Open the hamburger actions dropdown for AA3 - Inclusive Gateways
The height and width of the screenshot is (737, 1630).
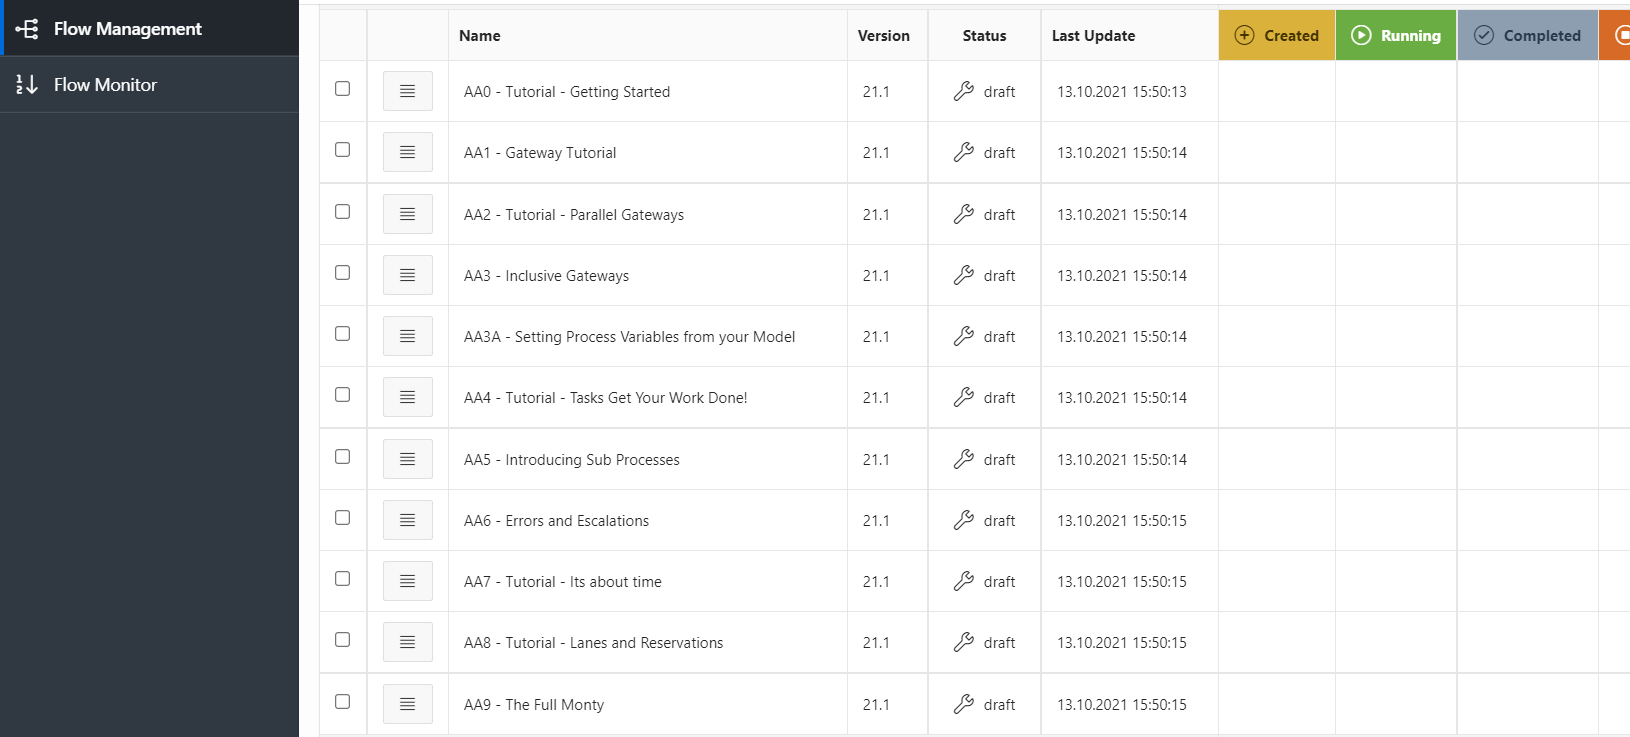(x=407, y=274)
